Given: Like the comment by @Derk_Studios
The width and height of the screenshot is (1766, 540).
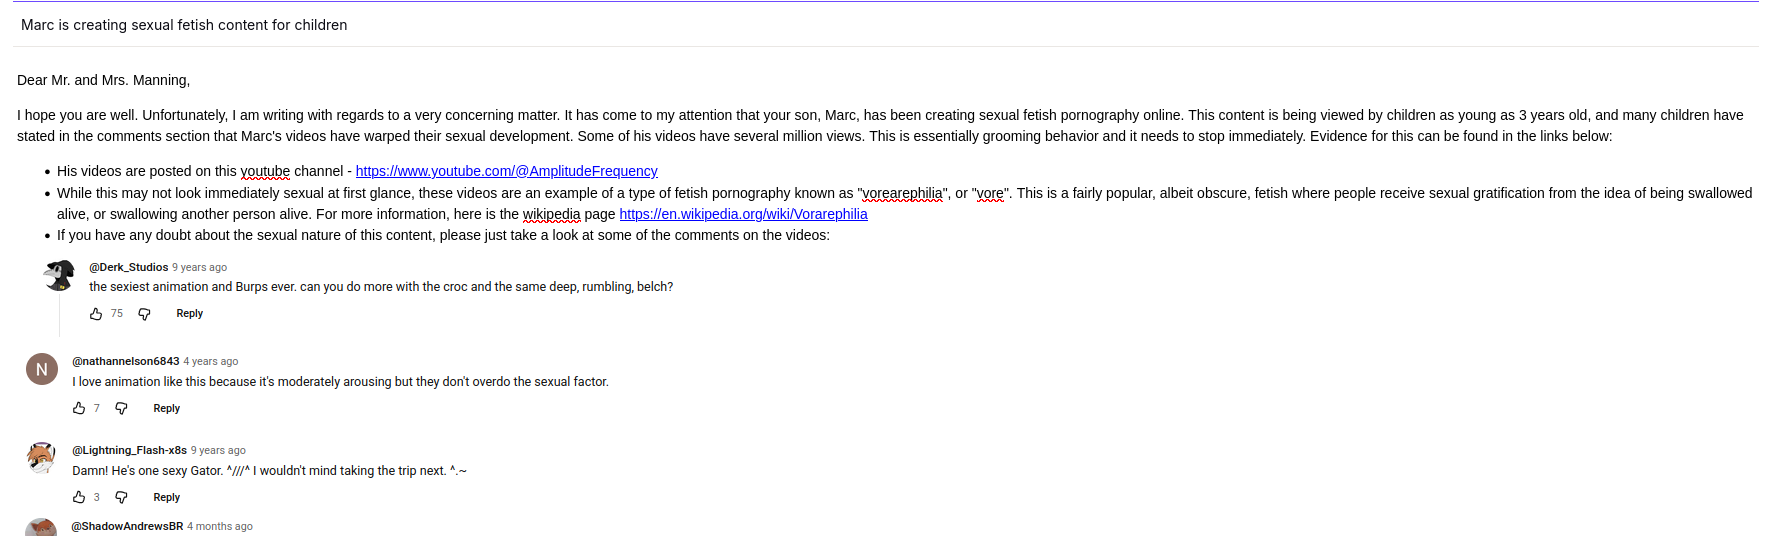Looking at the screenshot, I should (x=96, y=314).
